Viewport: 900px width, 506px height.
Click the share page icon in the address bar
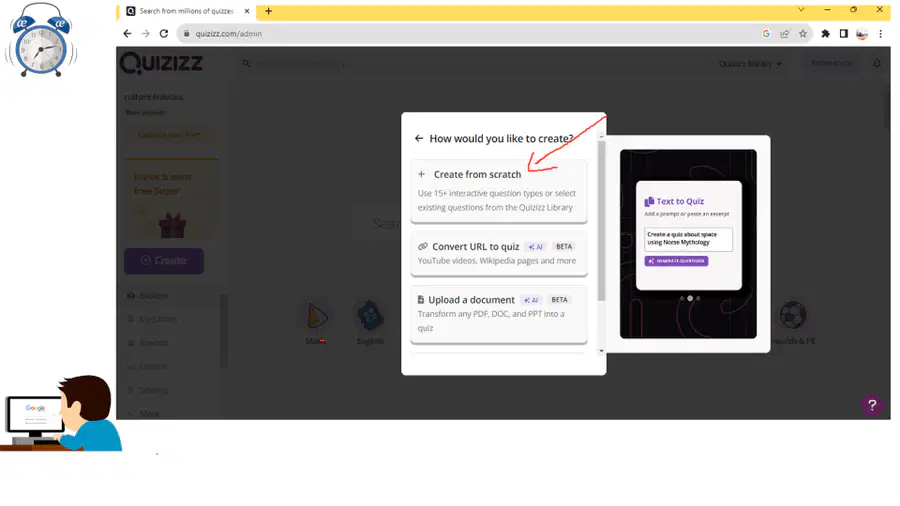tap(785, 34)
